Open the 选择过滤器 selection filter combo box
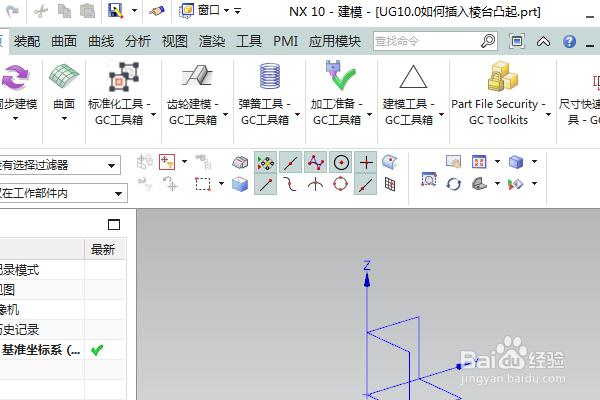 pos(60,165)
